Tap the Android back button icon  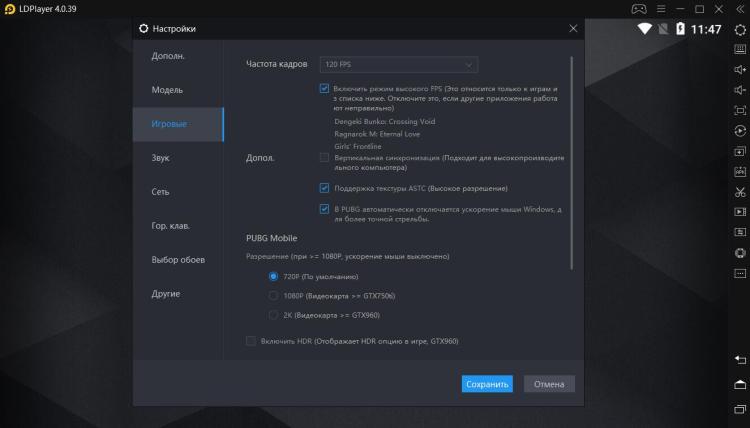pos(740,360)
